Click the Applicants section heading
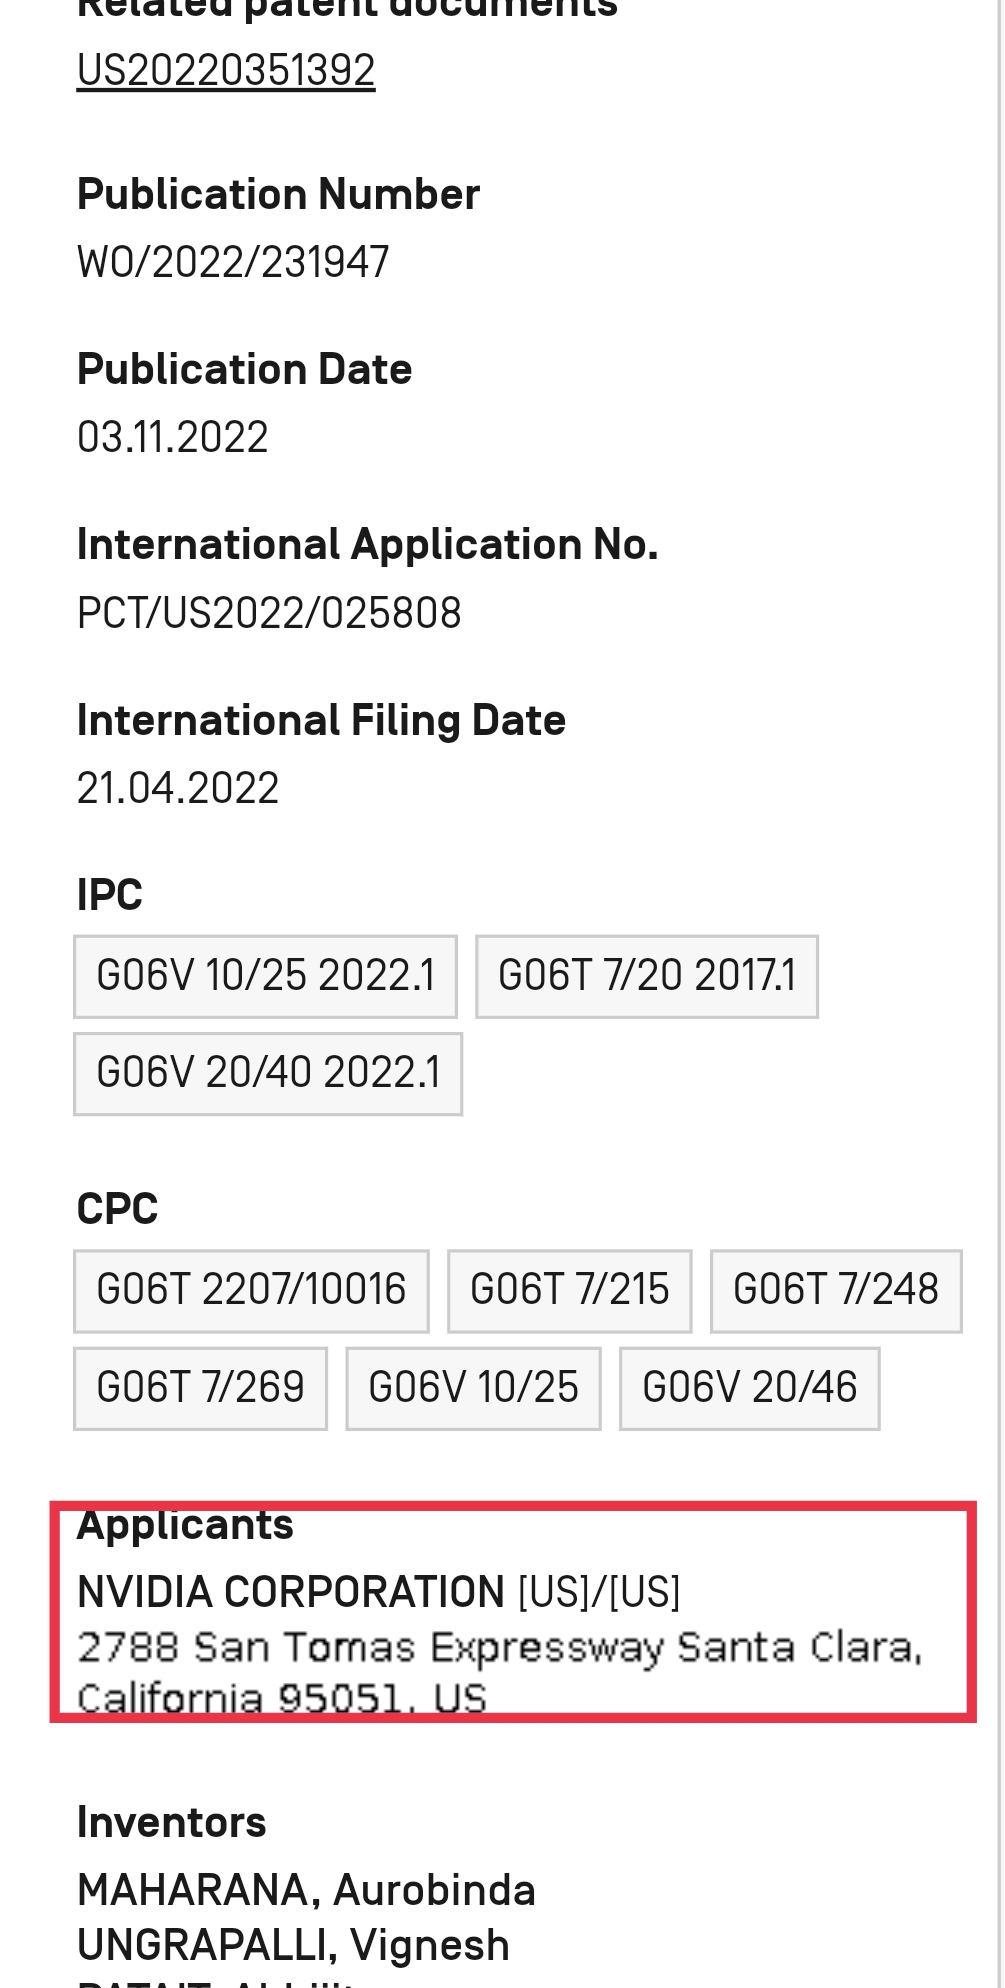Image resolution: width=1005 pixels, height=1988 pixels. (186, 1526)
